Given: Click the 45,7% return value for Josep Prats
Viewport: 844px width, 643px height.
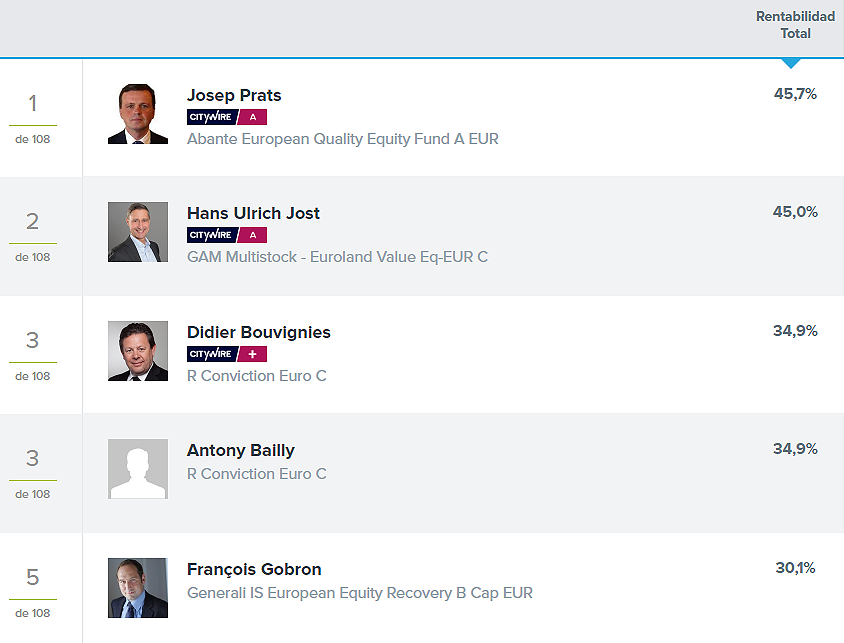Looking at the screenshot, I should point(795,94).
